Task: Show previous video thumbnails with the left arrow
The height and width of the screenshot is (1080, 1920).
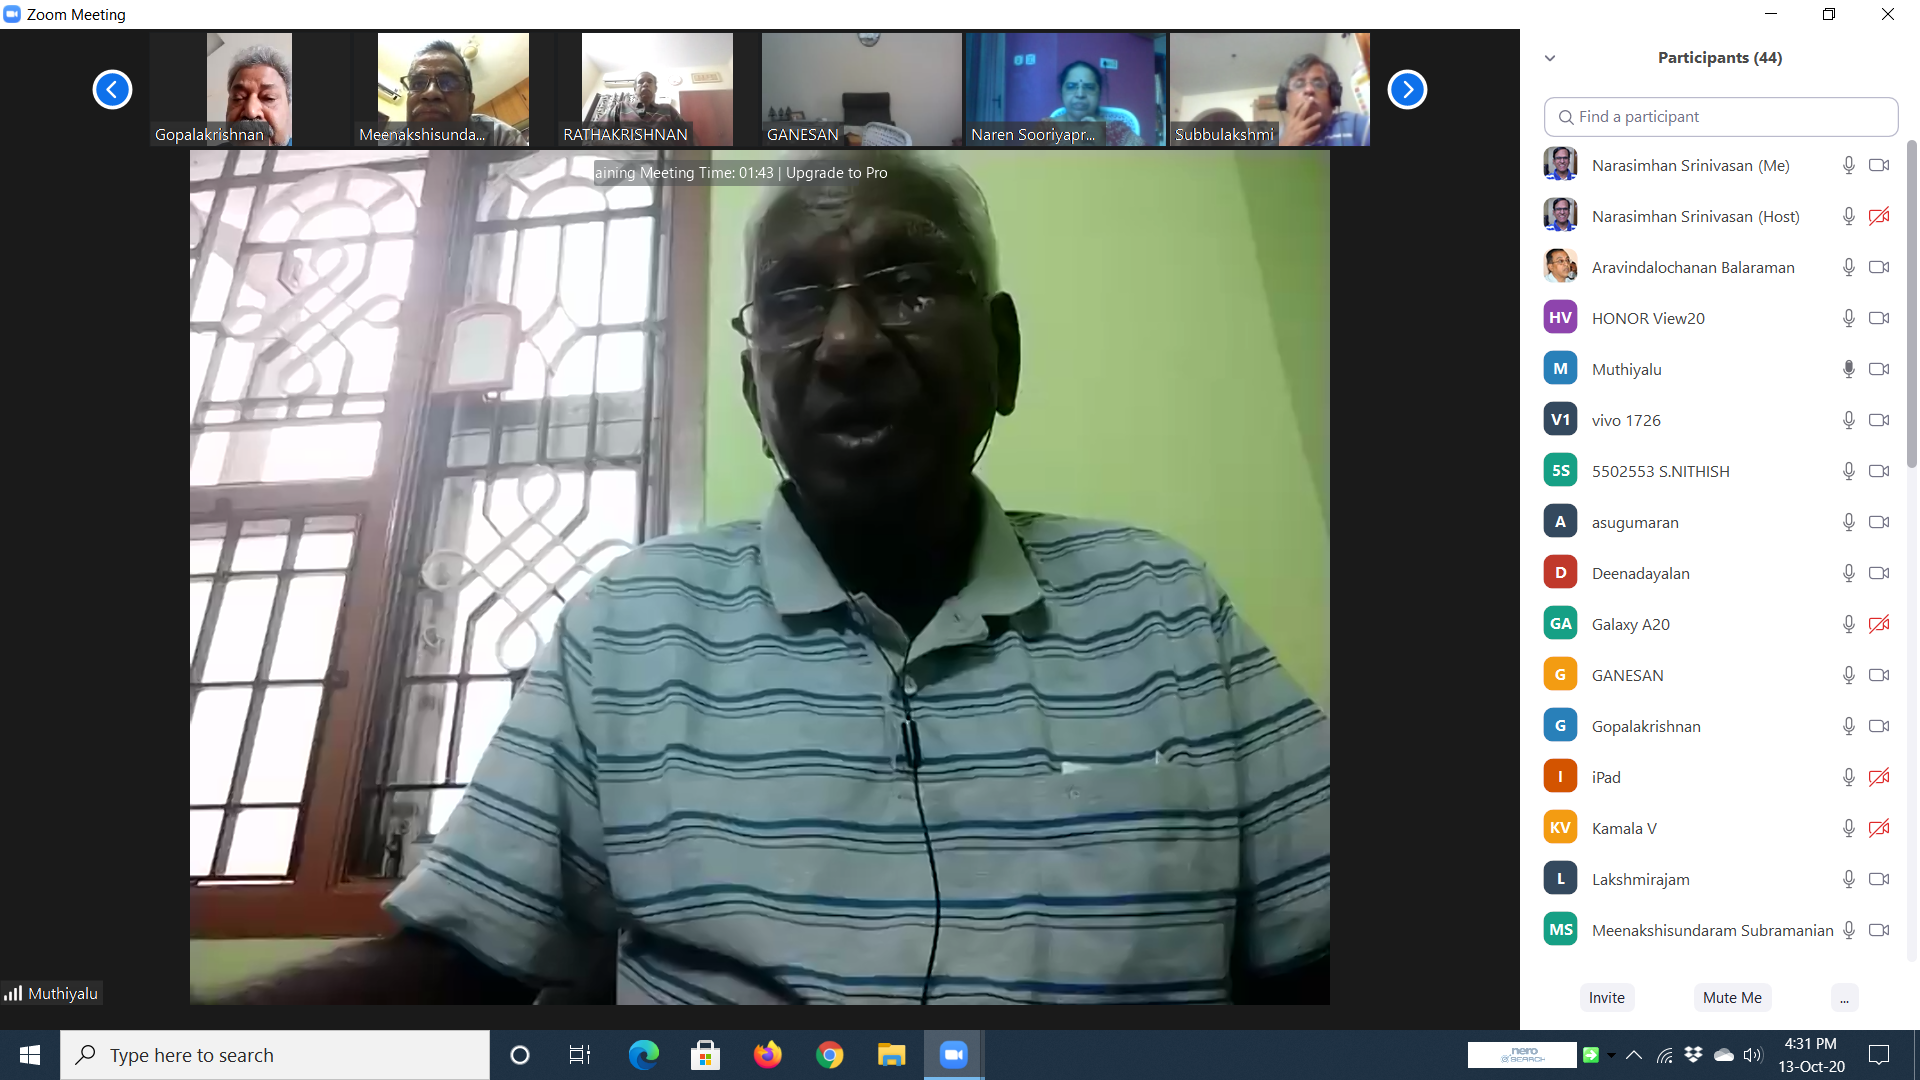Action: [112, 90]
